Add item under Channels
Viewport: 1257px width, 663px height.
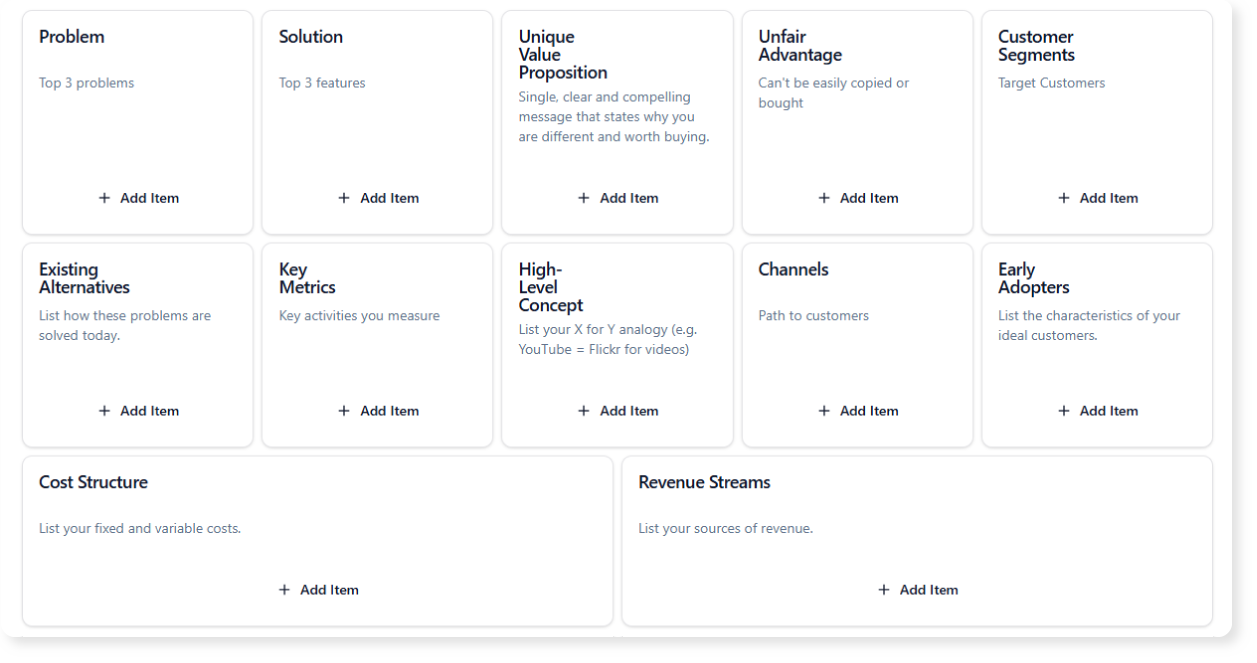(x=858, y=411)
